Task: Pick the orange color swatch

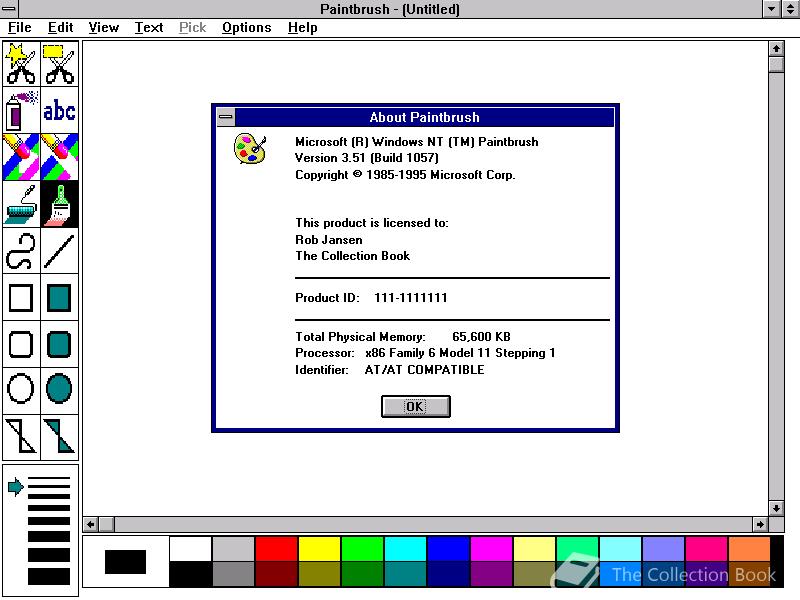Action: click(x=749, y=548)
